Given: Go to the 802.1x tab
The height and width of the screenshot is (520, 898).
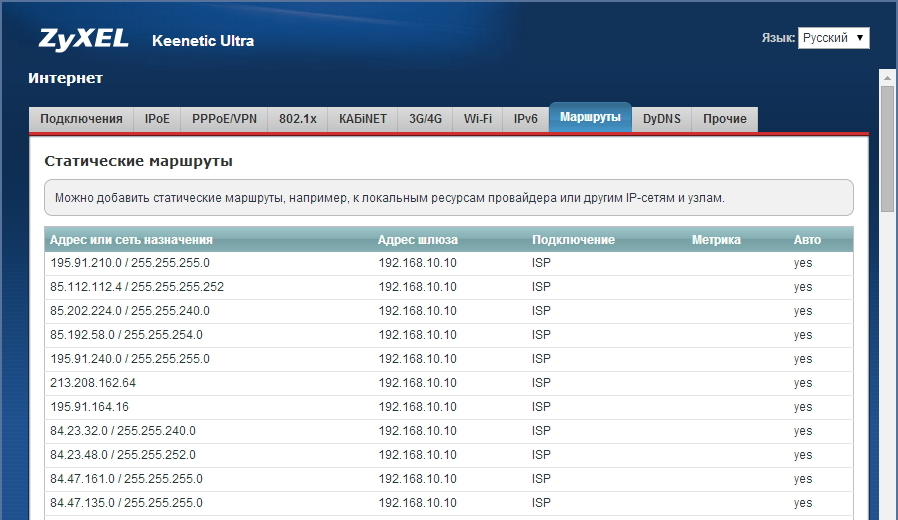Looking at the screenshot, I should point(297,119).
